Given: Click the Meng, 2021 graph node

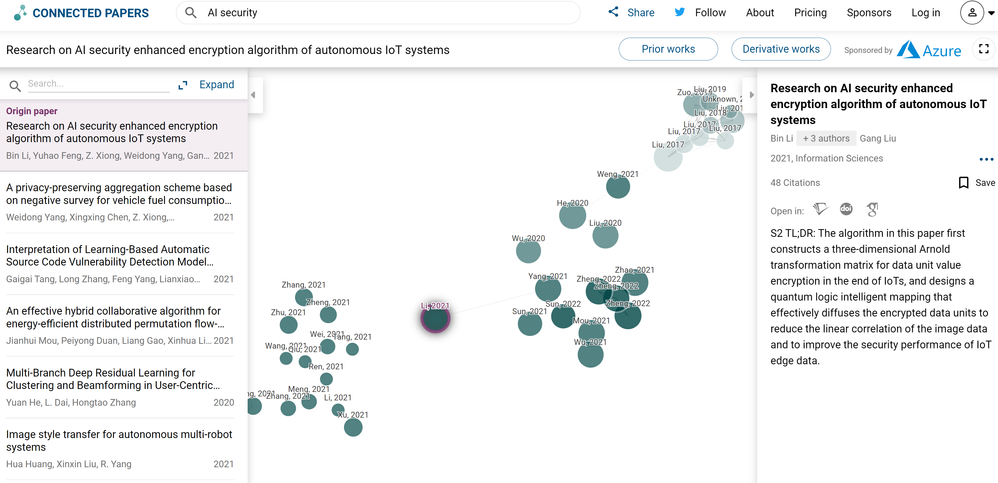Looking at the screenshot, I should pyautogui.click(x=309, y=402).
